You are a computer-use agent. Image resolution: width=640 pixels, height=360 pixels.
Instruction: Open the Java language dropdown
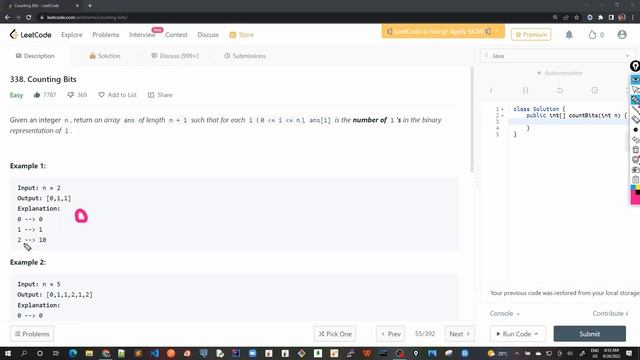(557, 56)
